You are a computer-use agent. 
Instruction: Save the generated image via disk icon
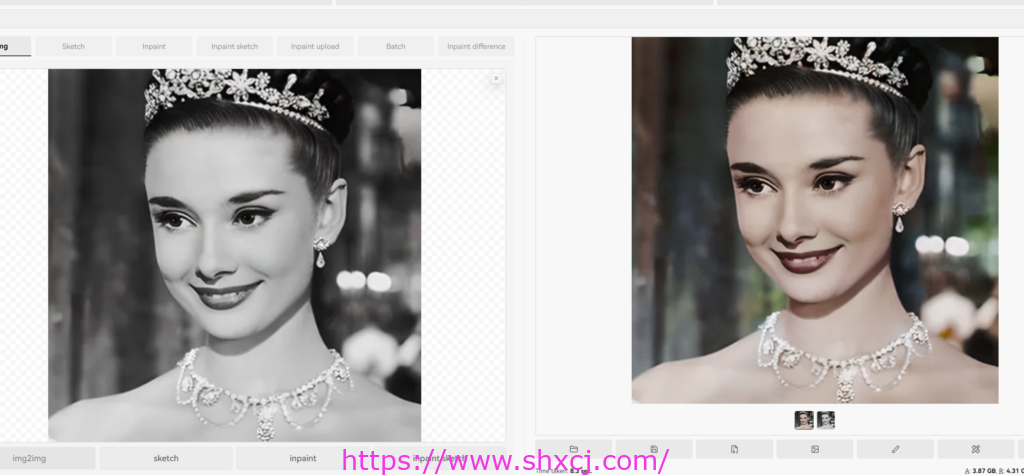(654, 449)
